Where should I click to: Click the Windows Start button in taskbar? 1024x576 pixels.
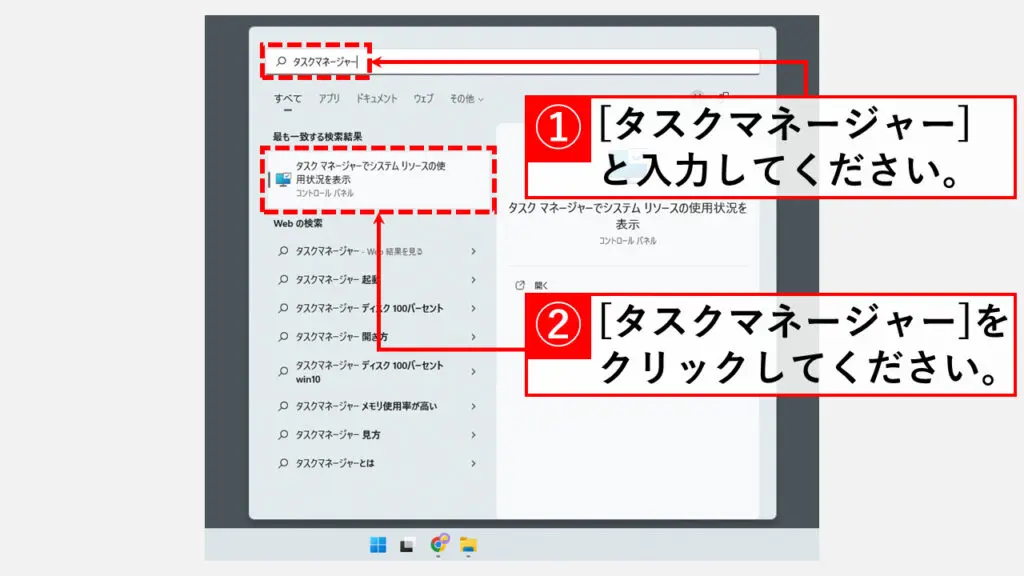coord(378,545)
